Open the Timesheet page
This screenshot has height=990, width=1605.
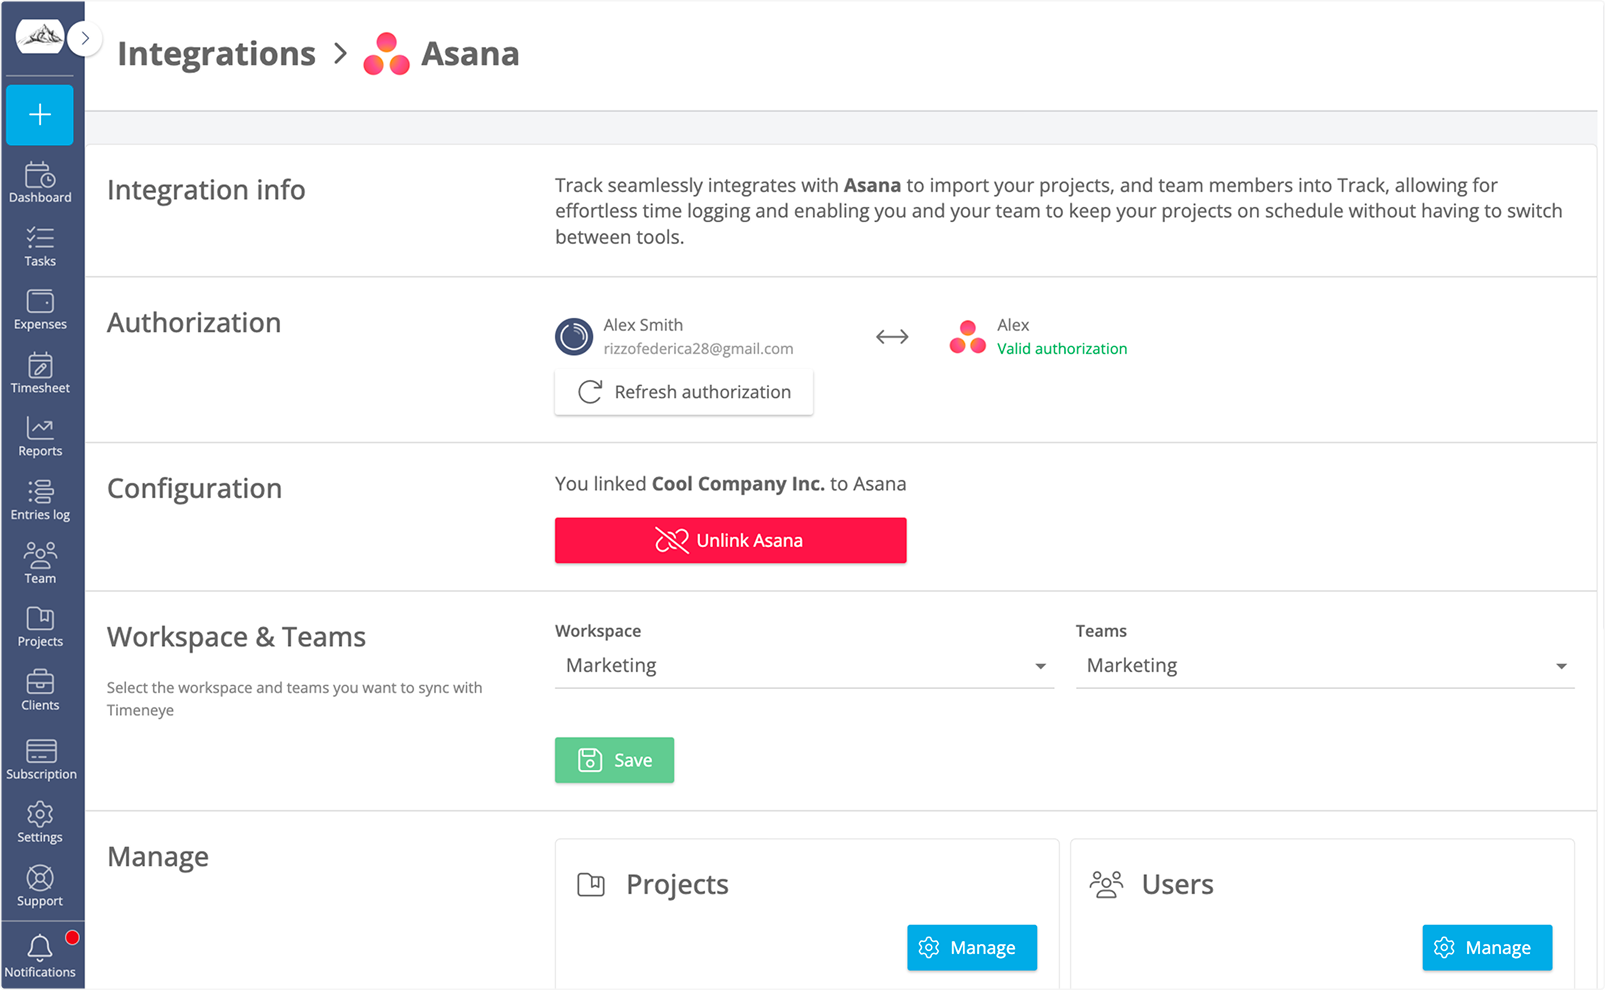(40, 374)
